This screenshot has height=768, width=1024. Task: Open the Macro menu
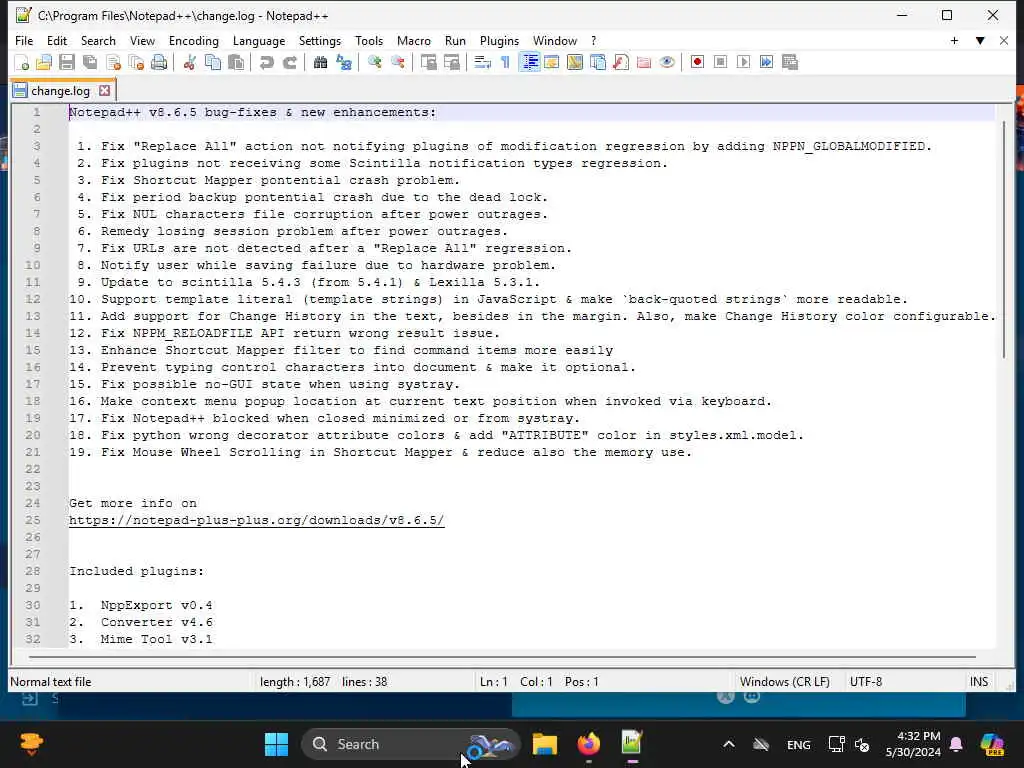coord(414,40)
